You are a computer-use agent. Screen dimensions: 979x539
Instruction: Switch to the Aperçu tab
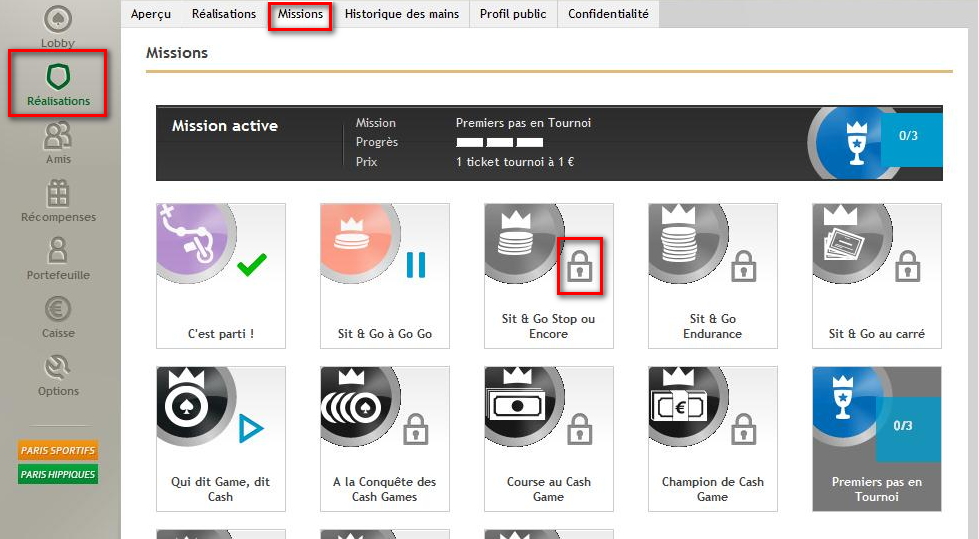(150, 14)
